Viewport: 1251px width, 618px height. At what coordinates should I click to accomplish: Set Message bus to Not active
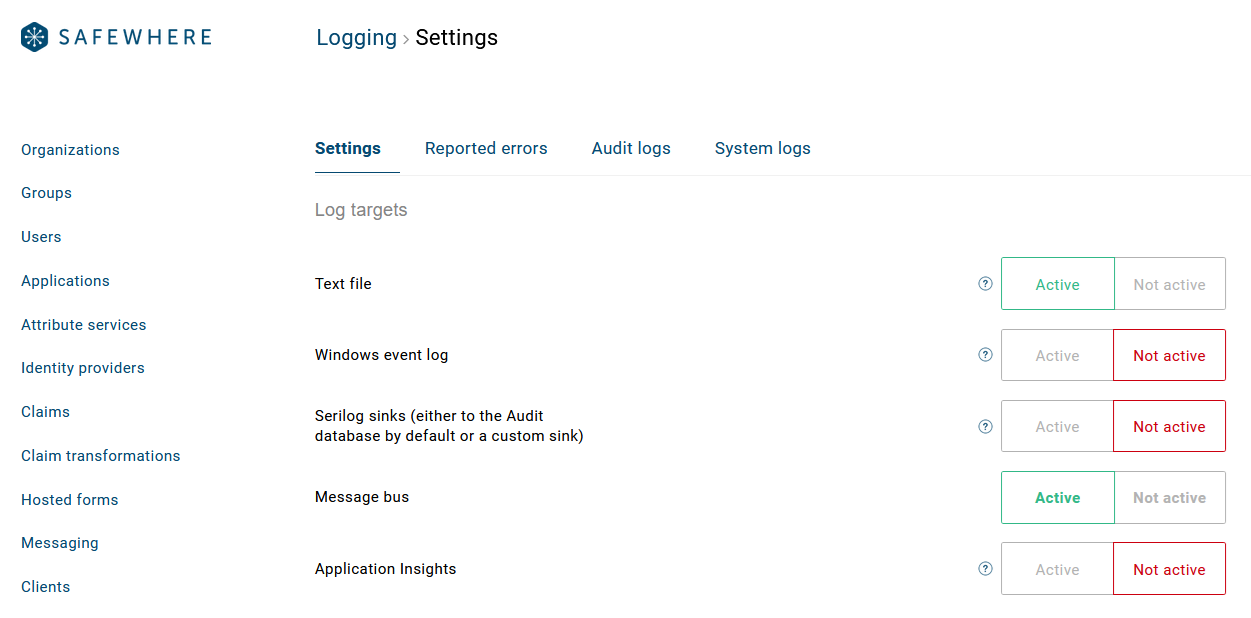pyautogui.click(x=1169, y=498)
